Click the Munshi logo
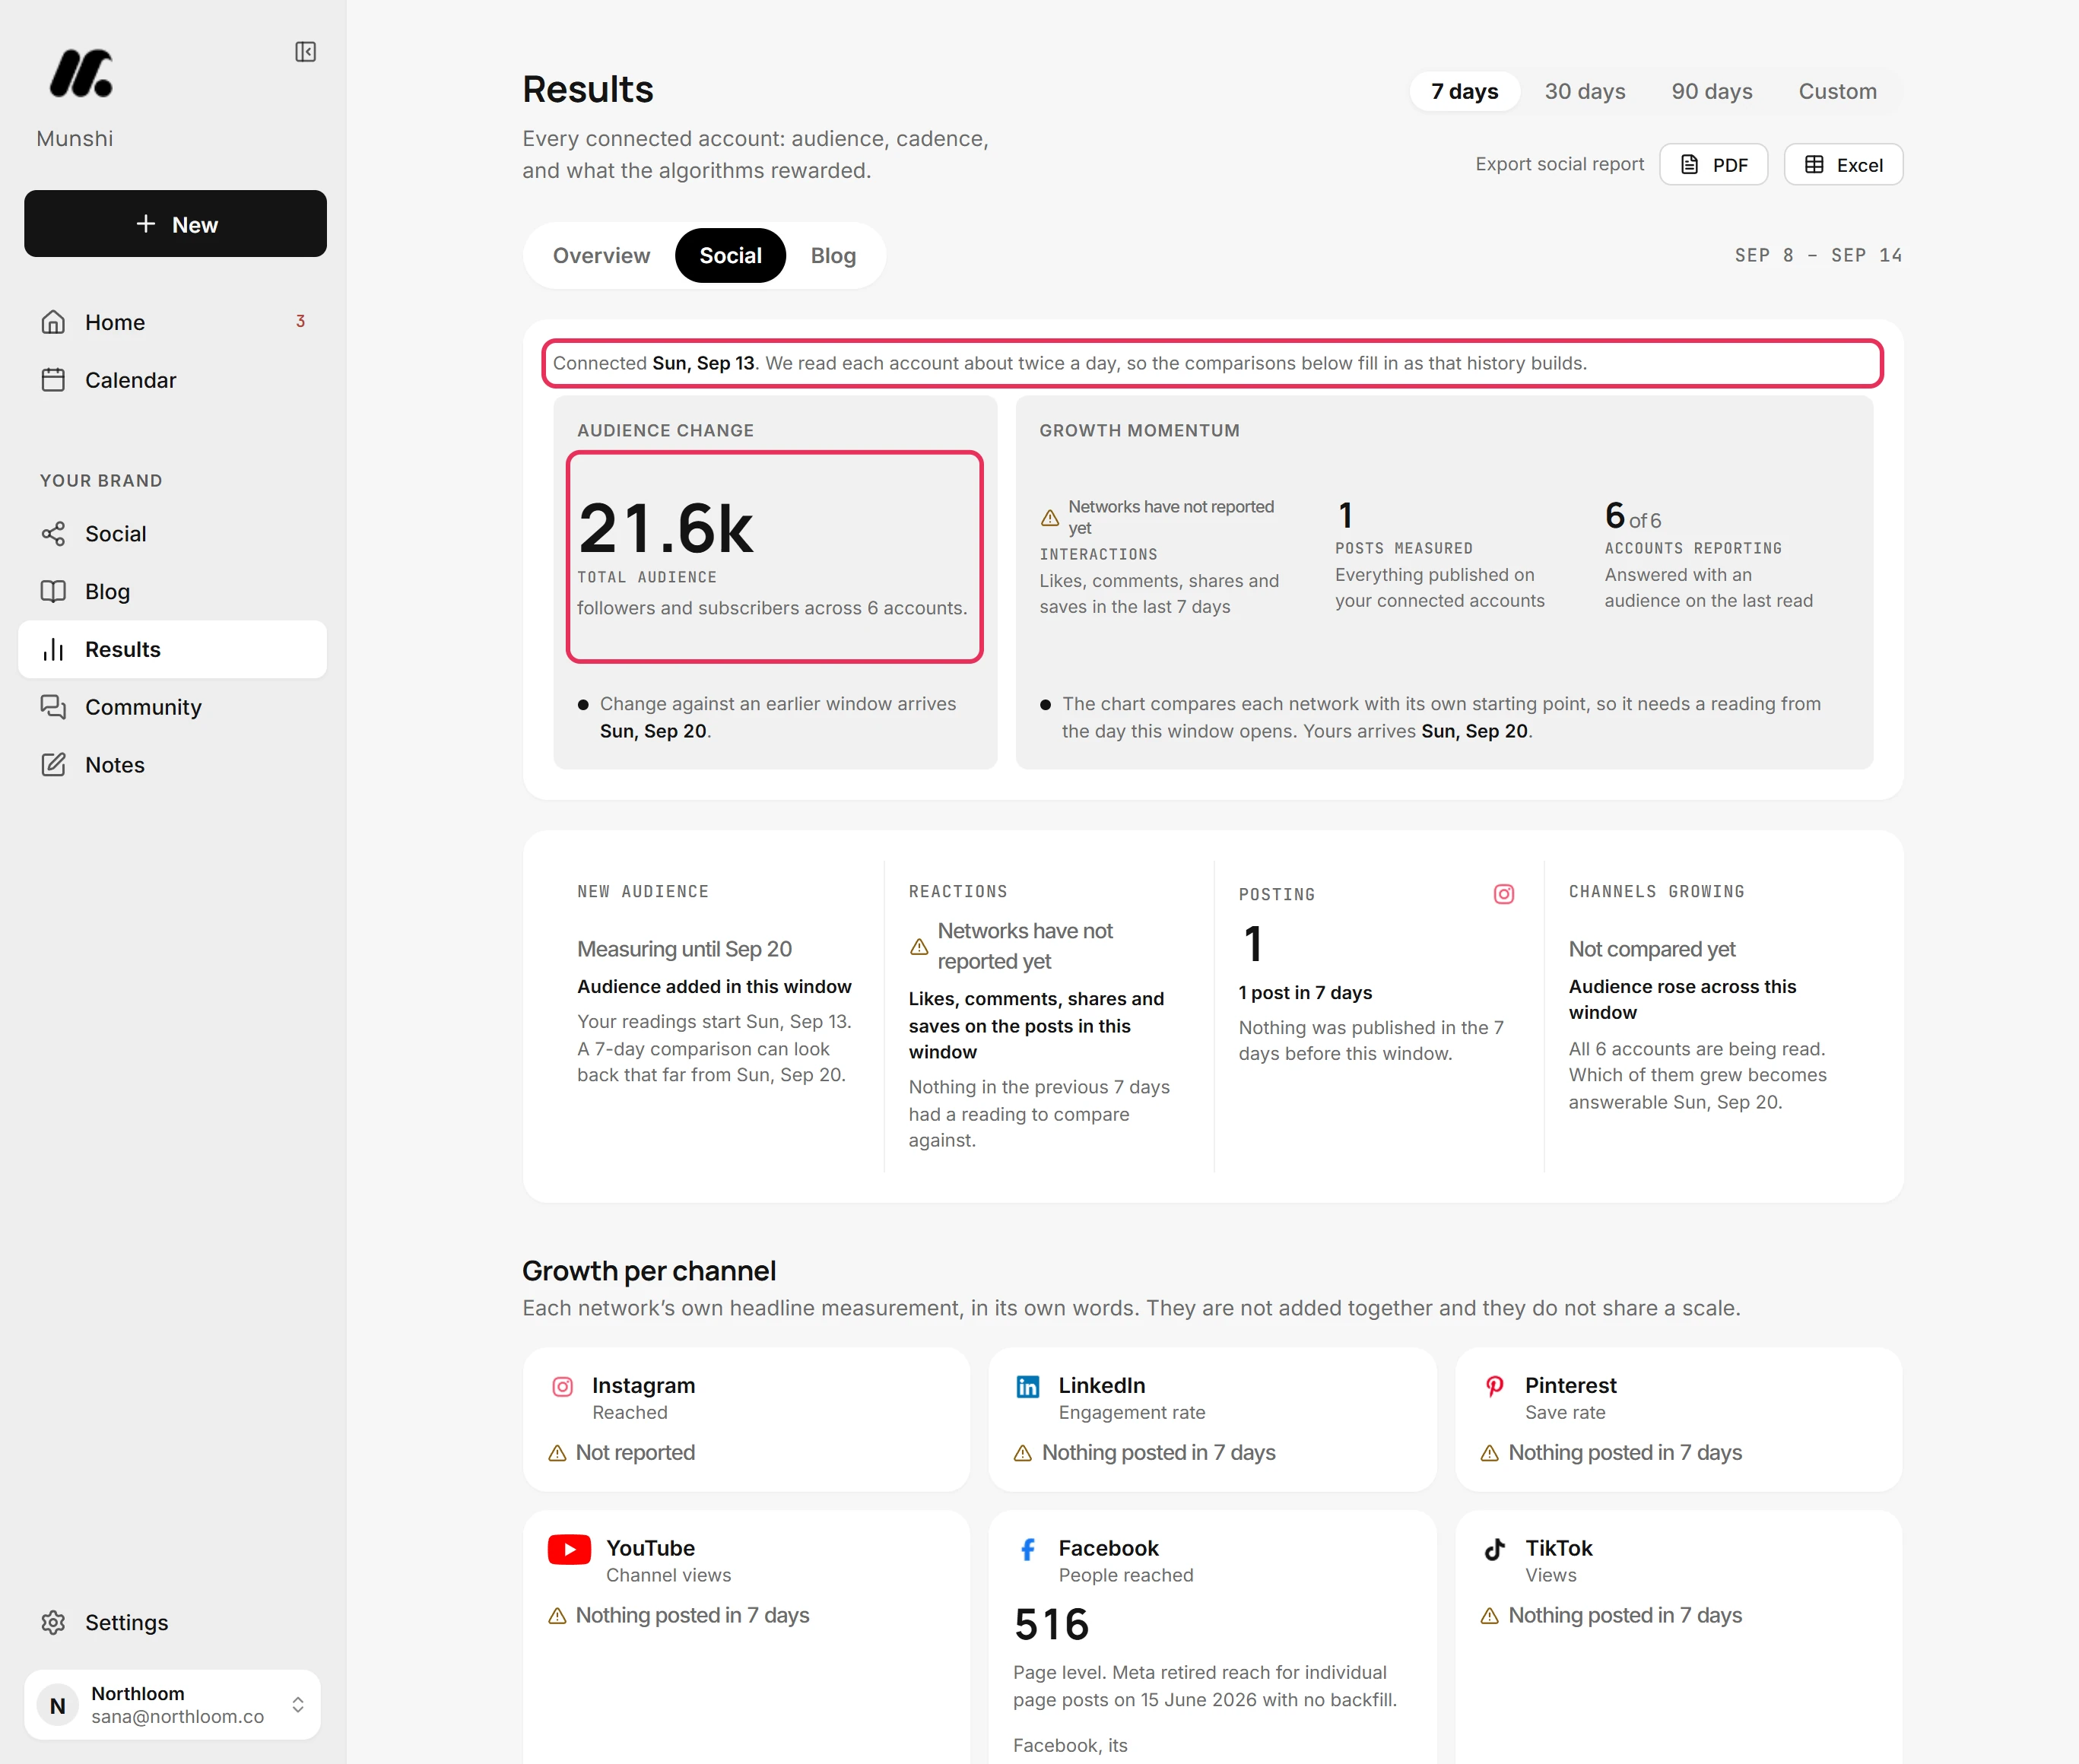The height and width of the screenshot is (1764, 2079). point(81,74)
